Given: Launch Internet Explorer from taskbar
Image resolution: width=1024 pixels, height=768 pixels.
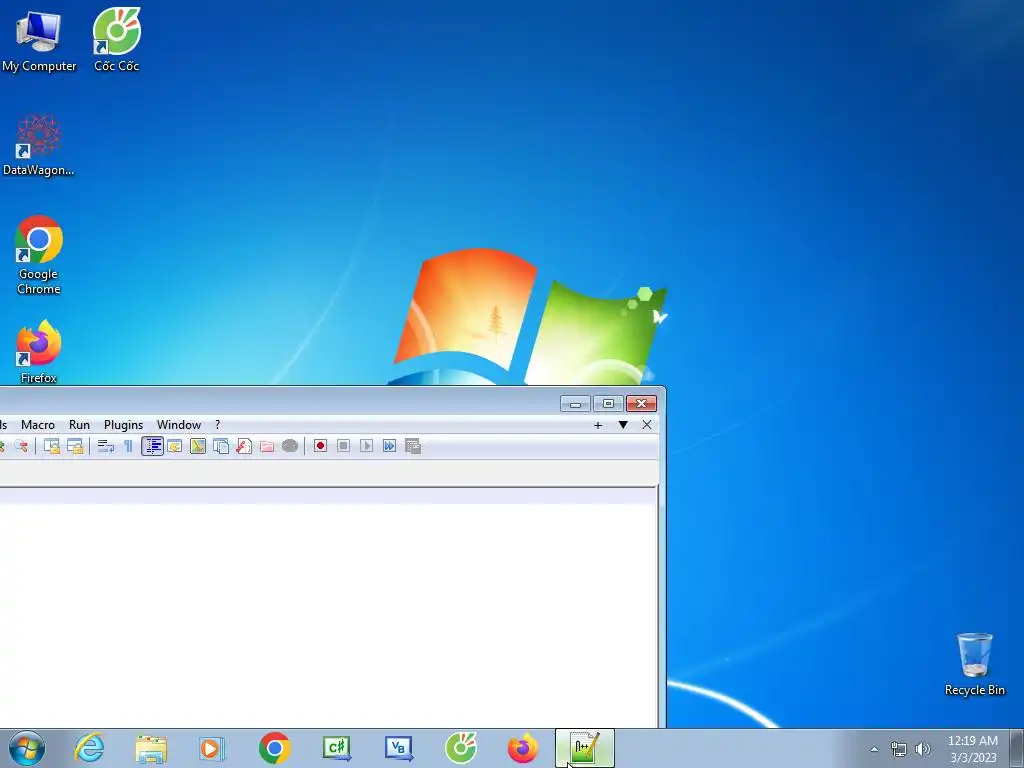Looking at the screenshot, I should tap(89, 748).
